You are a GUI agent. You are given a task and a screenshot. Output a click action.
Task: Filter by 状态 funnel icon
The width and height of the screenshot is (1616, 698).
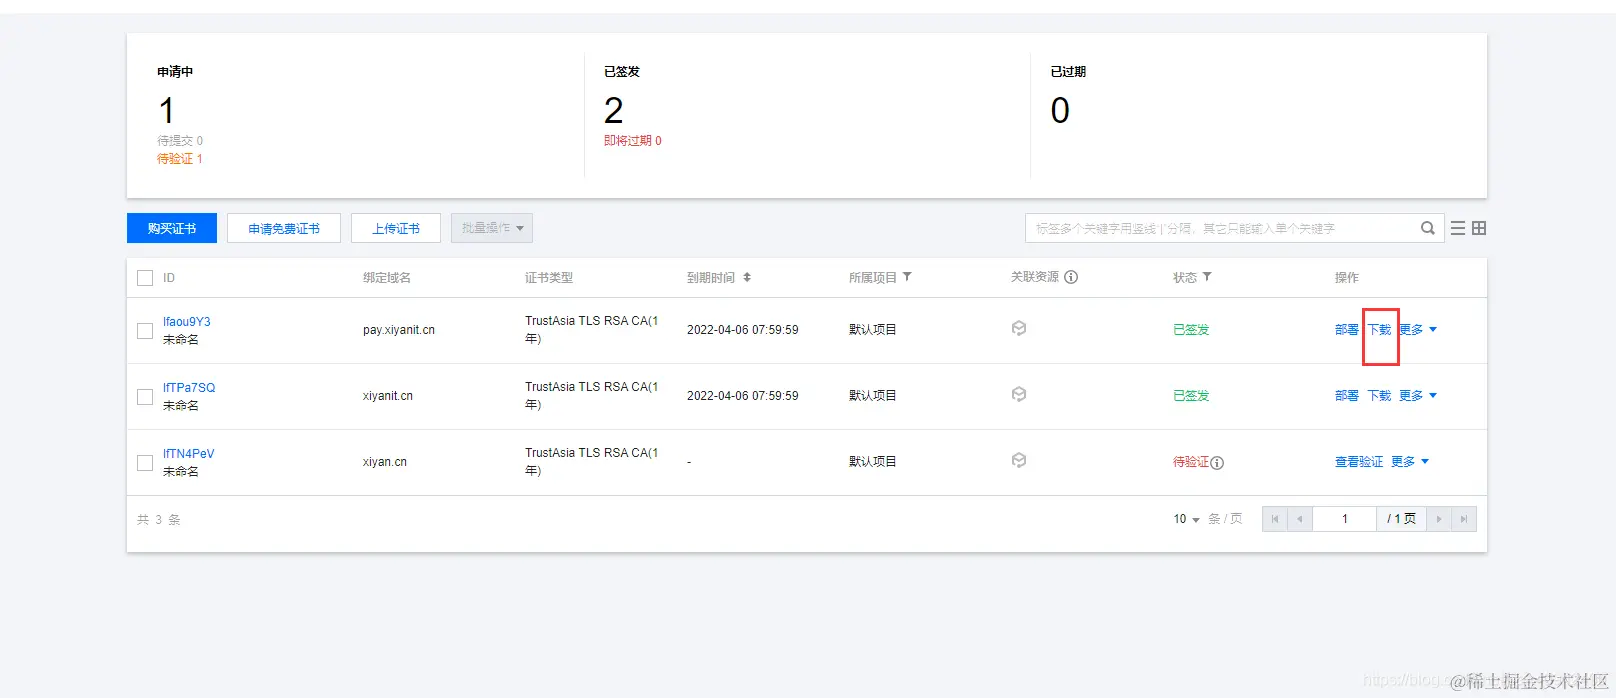point(1207,277)
